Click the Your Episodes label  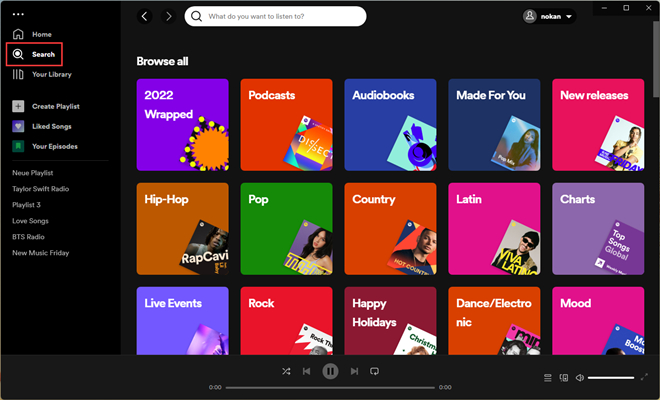55,146
